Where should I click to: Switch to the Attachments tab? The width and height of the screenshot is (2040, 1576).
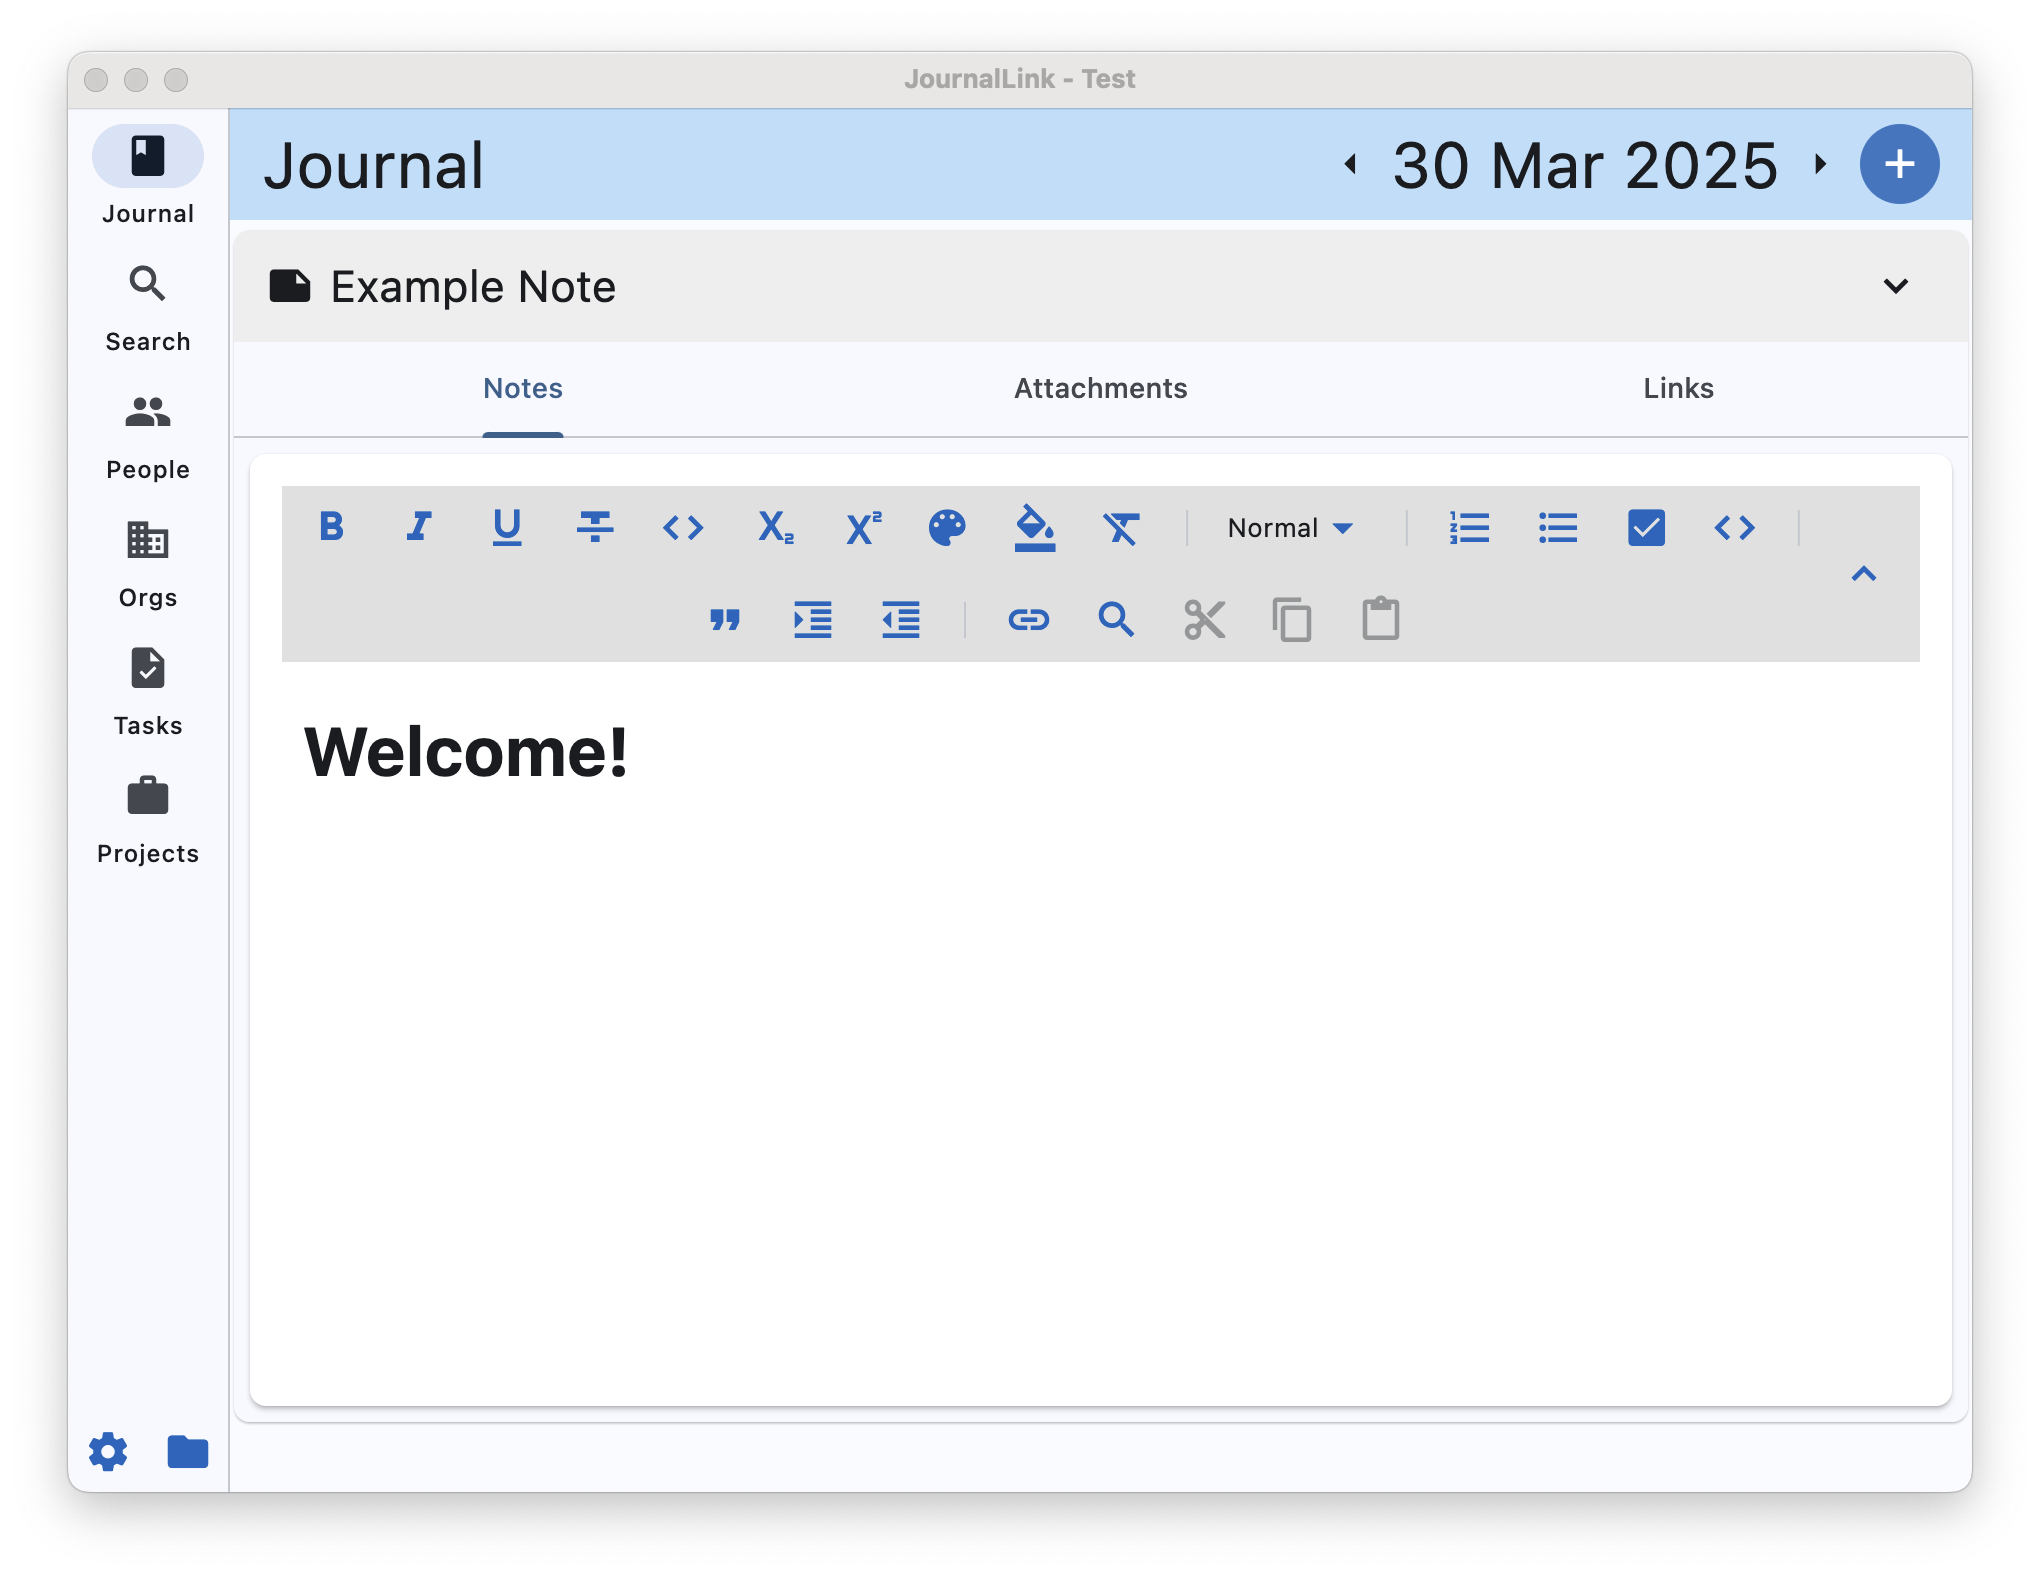tap(1100, 388)
